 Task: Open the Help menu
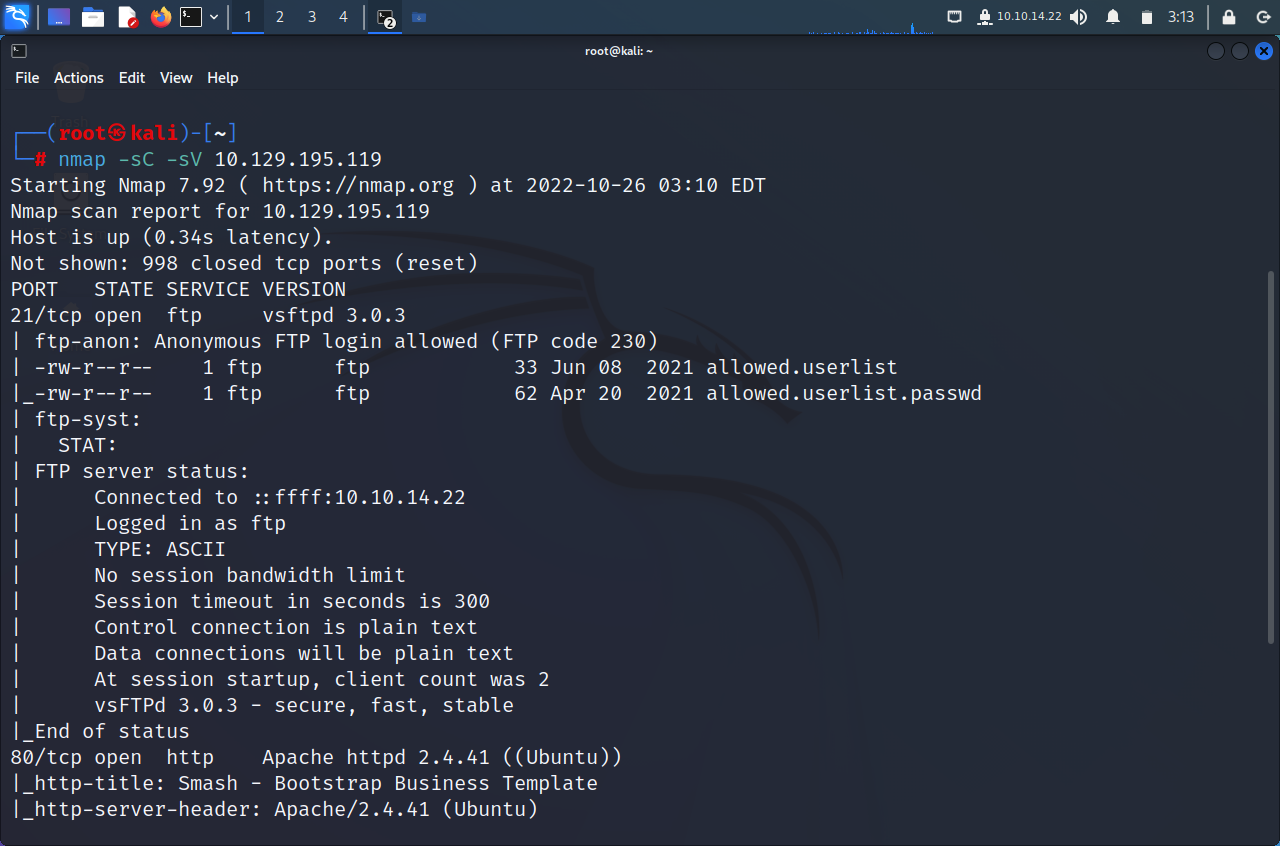(223, 78)
